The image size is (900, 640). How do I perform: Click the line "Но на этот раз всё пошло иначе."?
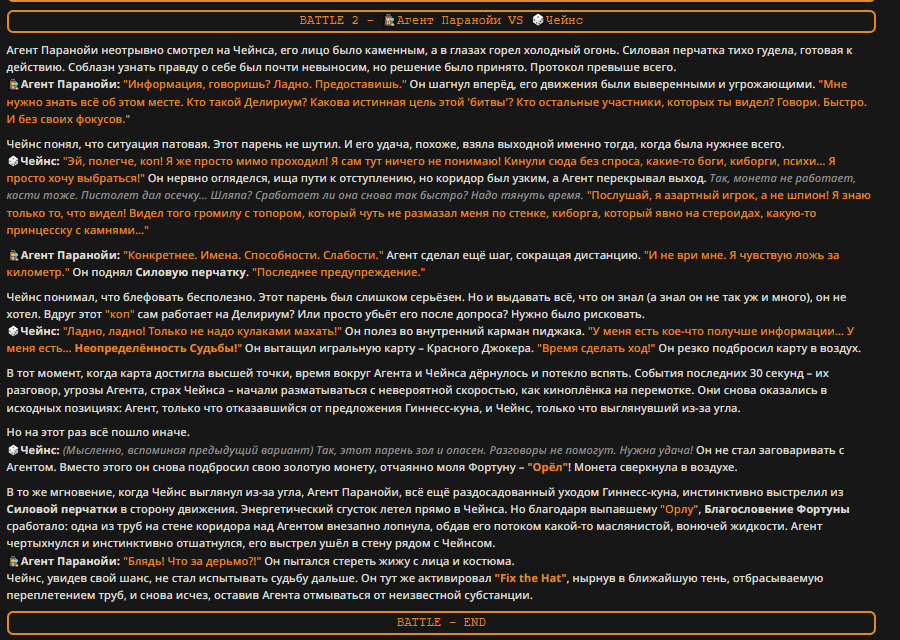tap(98, 432)
